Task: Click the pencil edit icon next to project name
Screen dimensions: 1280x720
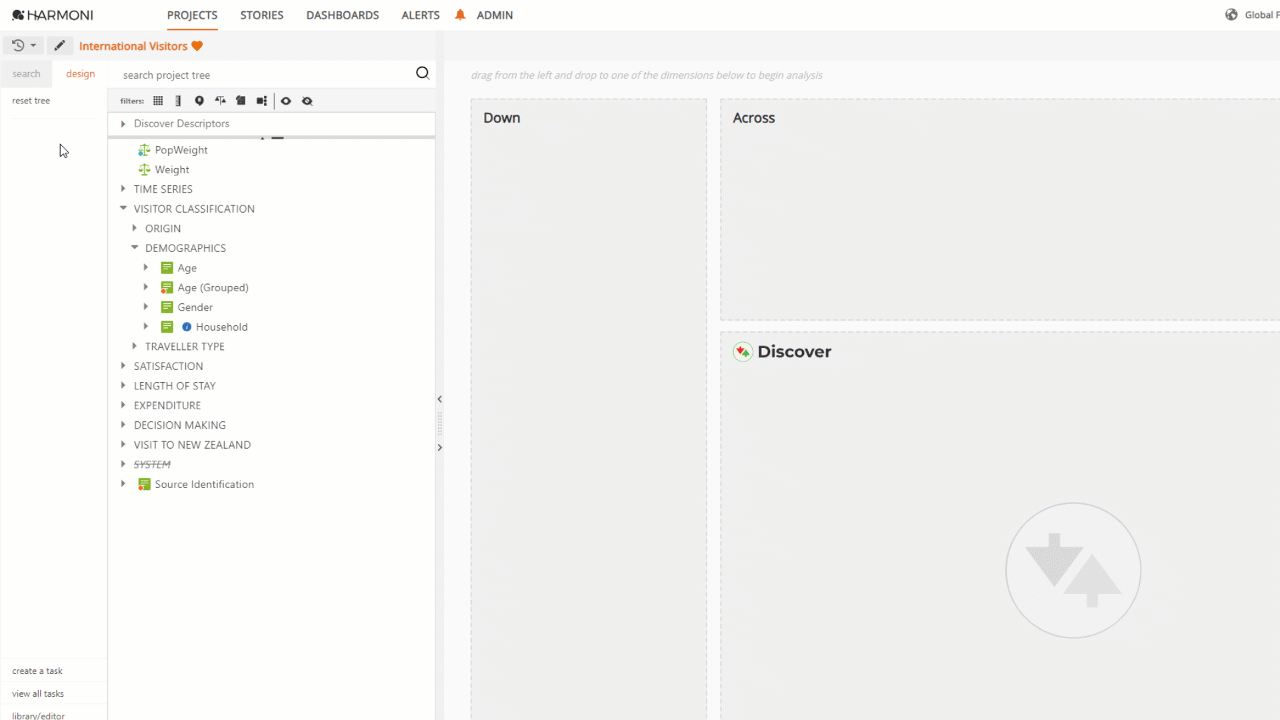Action: point(59,45)
